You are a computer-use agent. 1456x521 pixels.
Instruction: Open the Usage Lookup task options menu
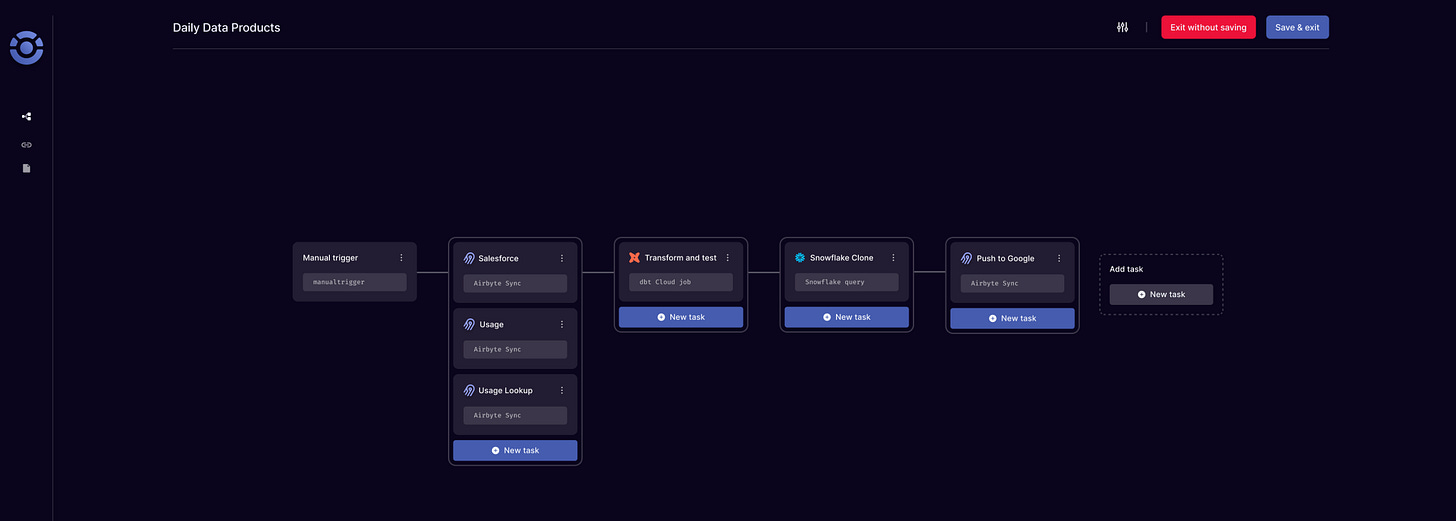pos(562,390)
